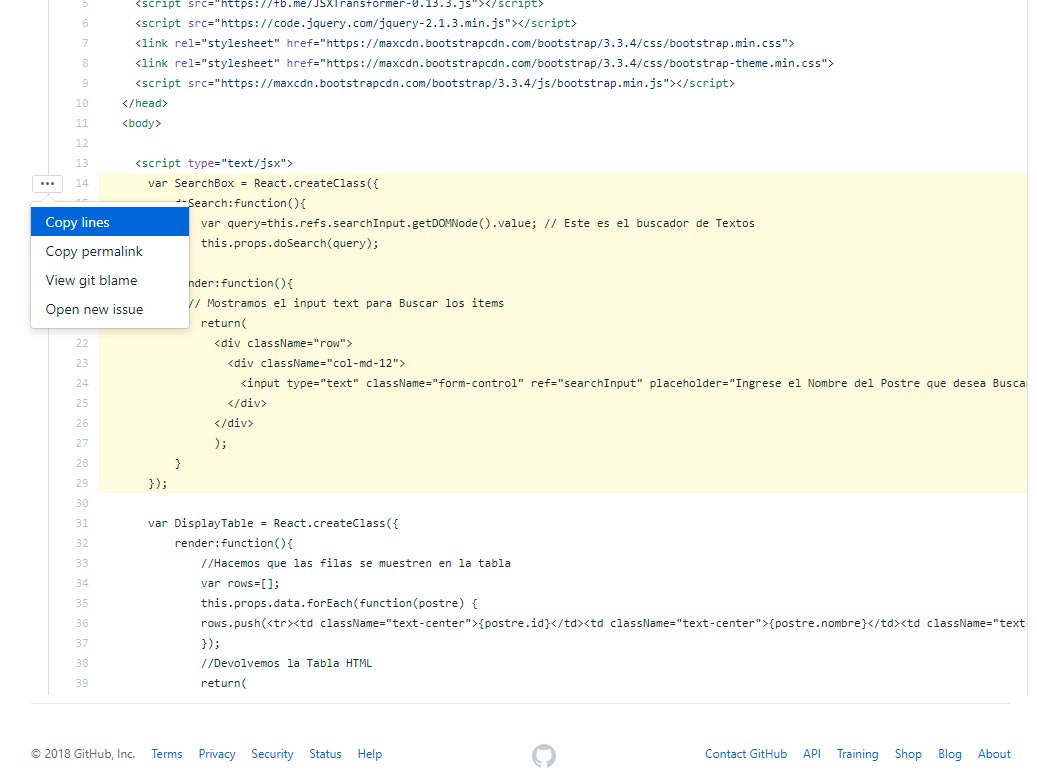1037x784 pixels.
Task: Open the About footer link
Action: point(994,754)
